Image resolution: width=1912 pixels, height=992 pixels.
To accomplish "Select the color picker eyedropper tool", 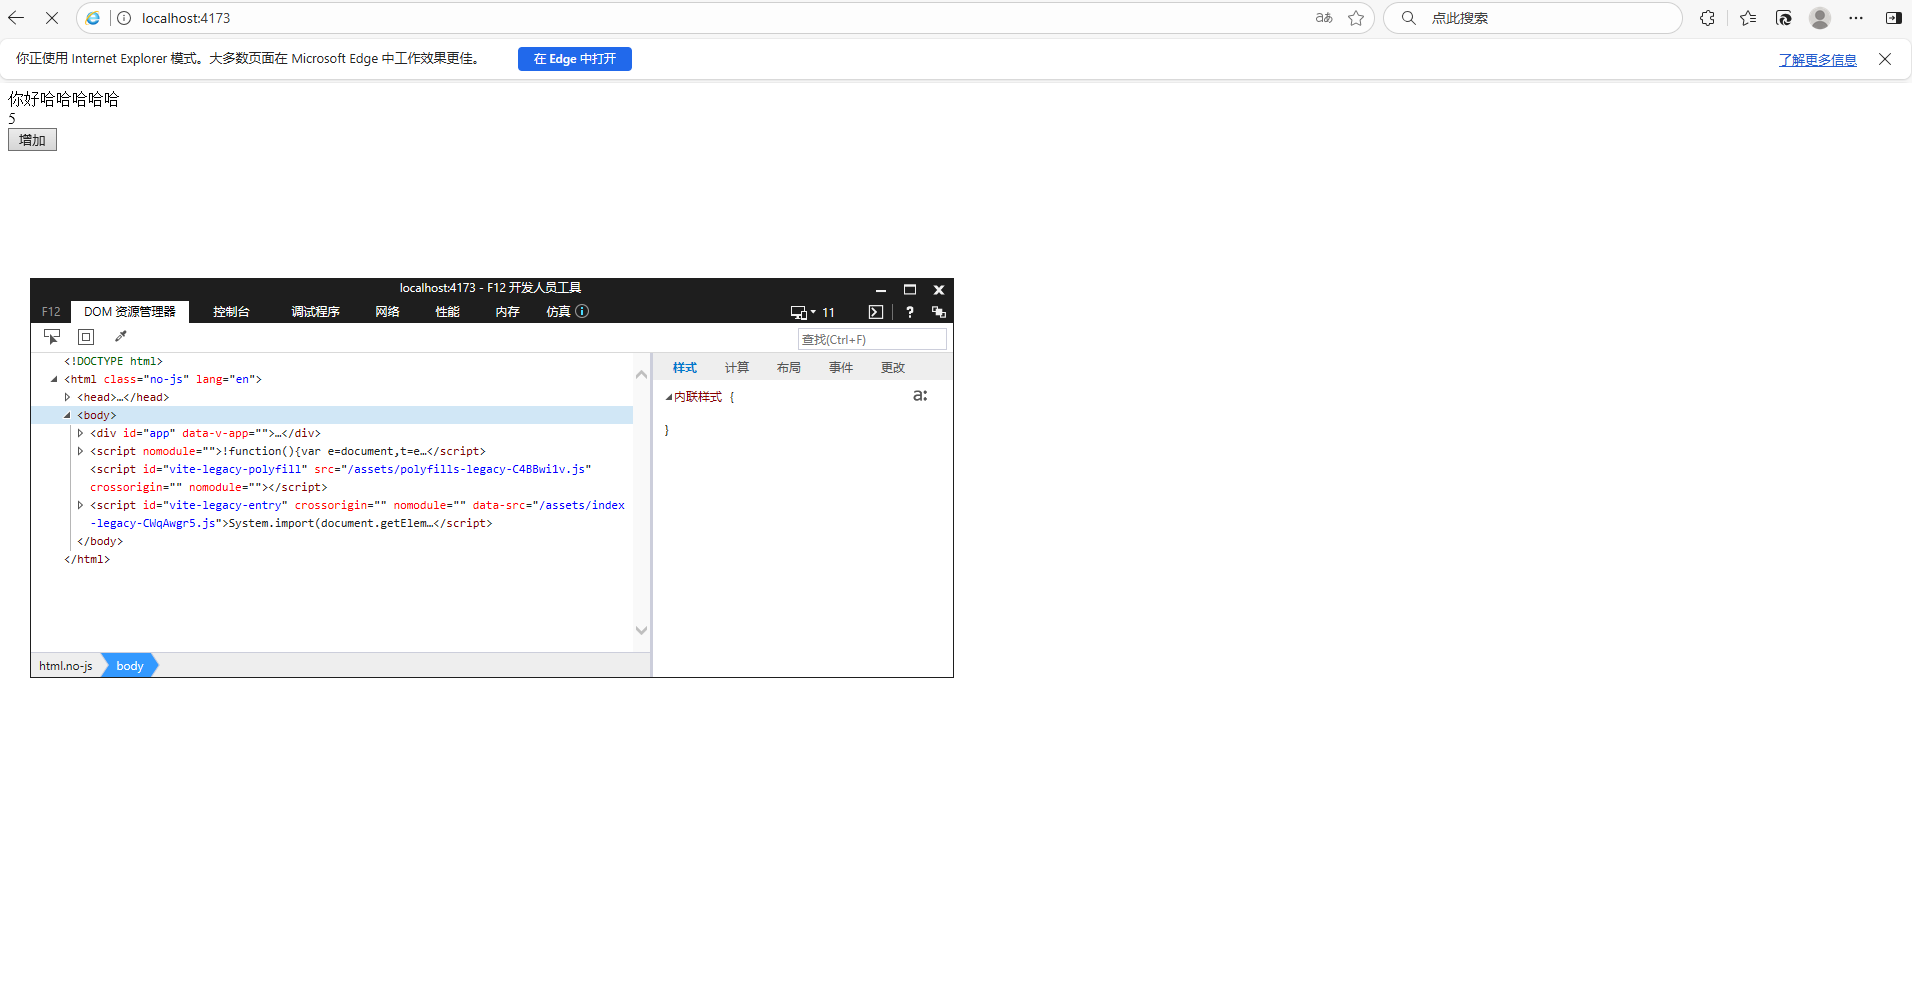I will [121, 337].
